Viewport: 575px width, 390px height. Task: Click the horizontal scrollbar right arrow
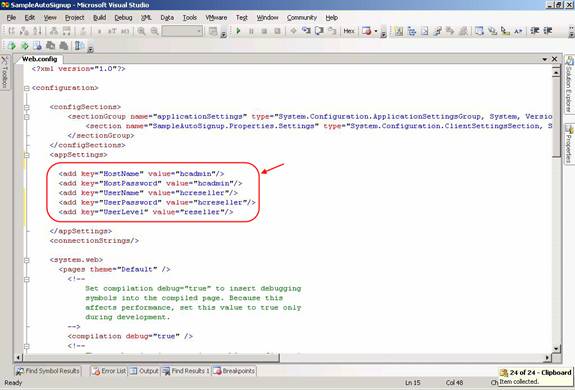tap(547, 357)
